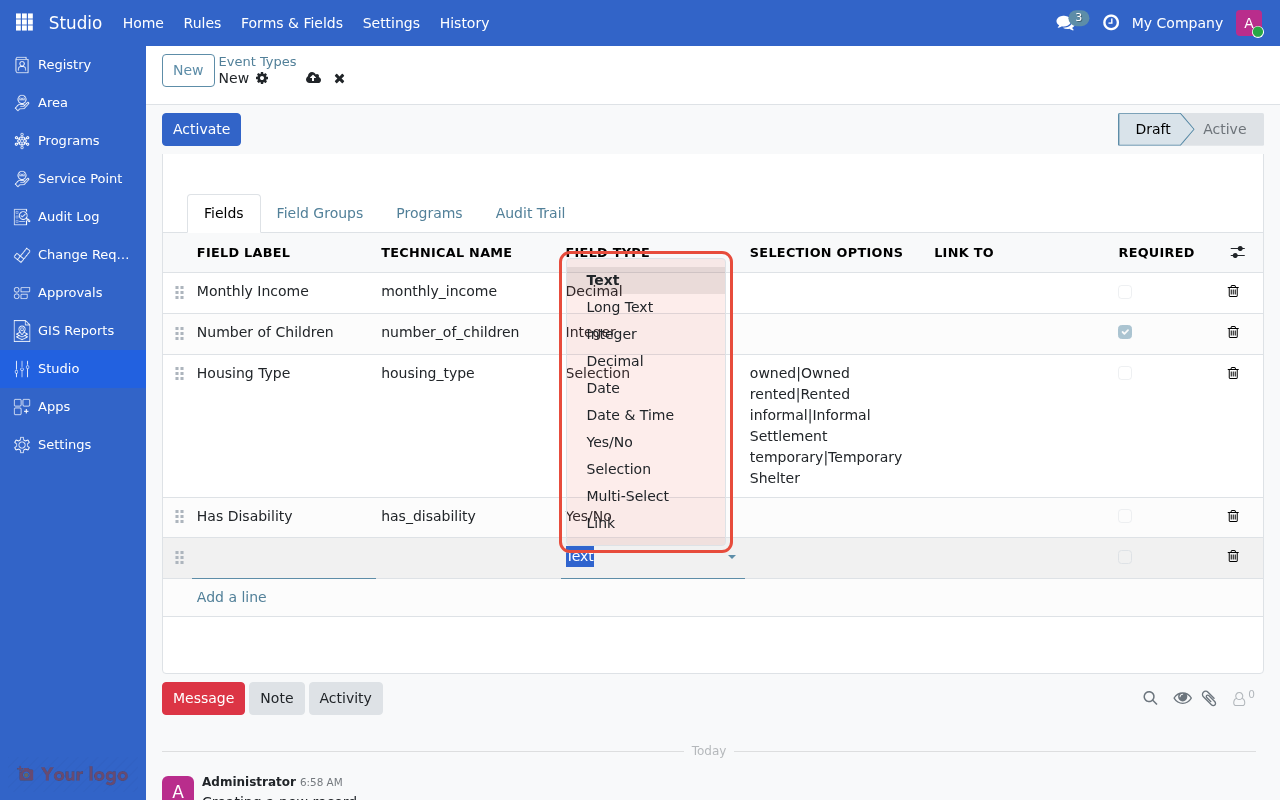Select the GIS Reports sidebar icon
Viewport: 1280px width, 800px height.
[x=20, y=330]
